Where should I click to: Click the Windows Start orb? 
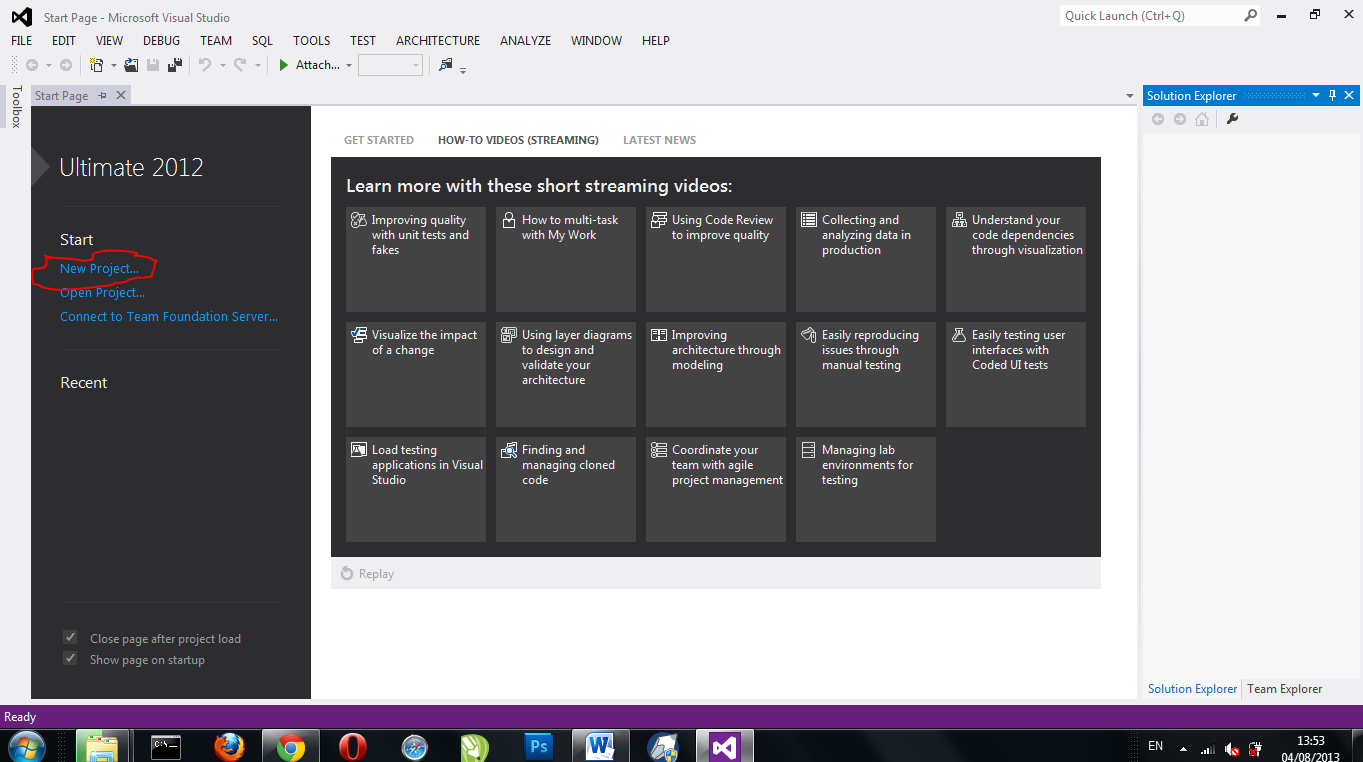(x=26, y=746)
